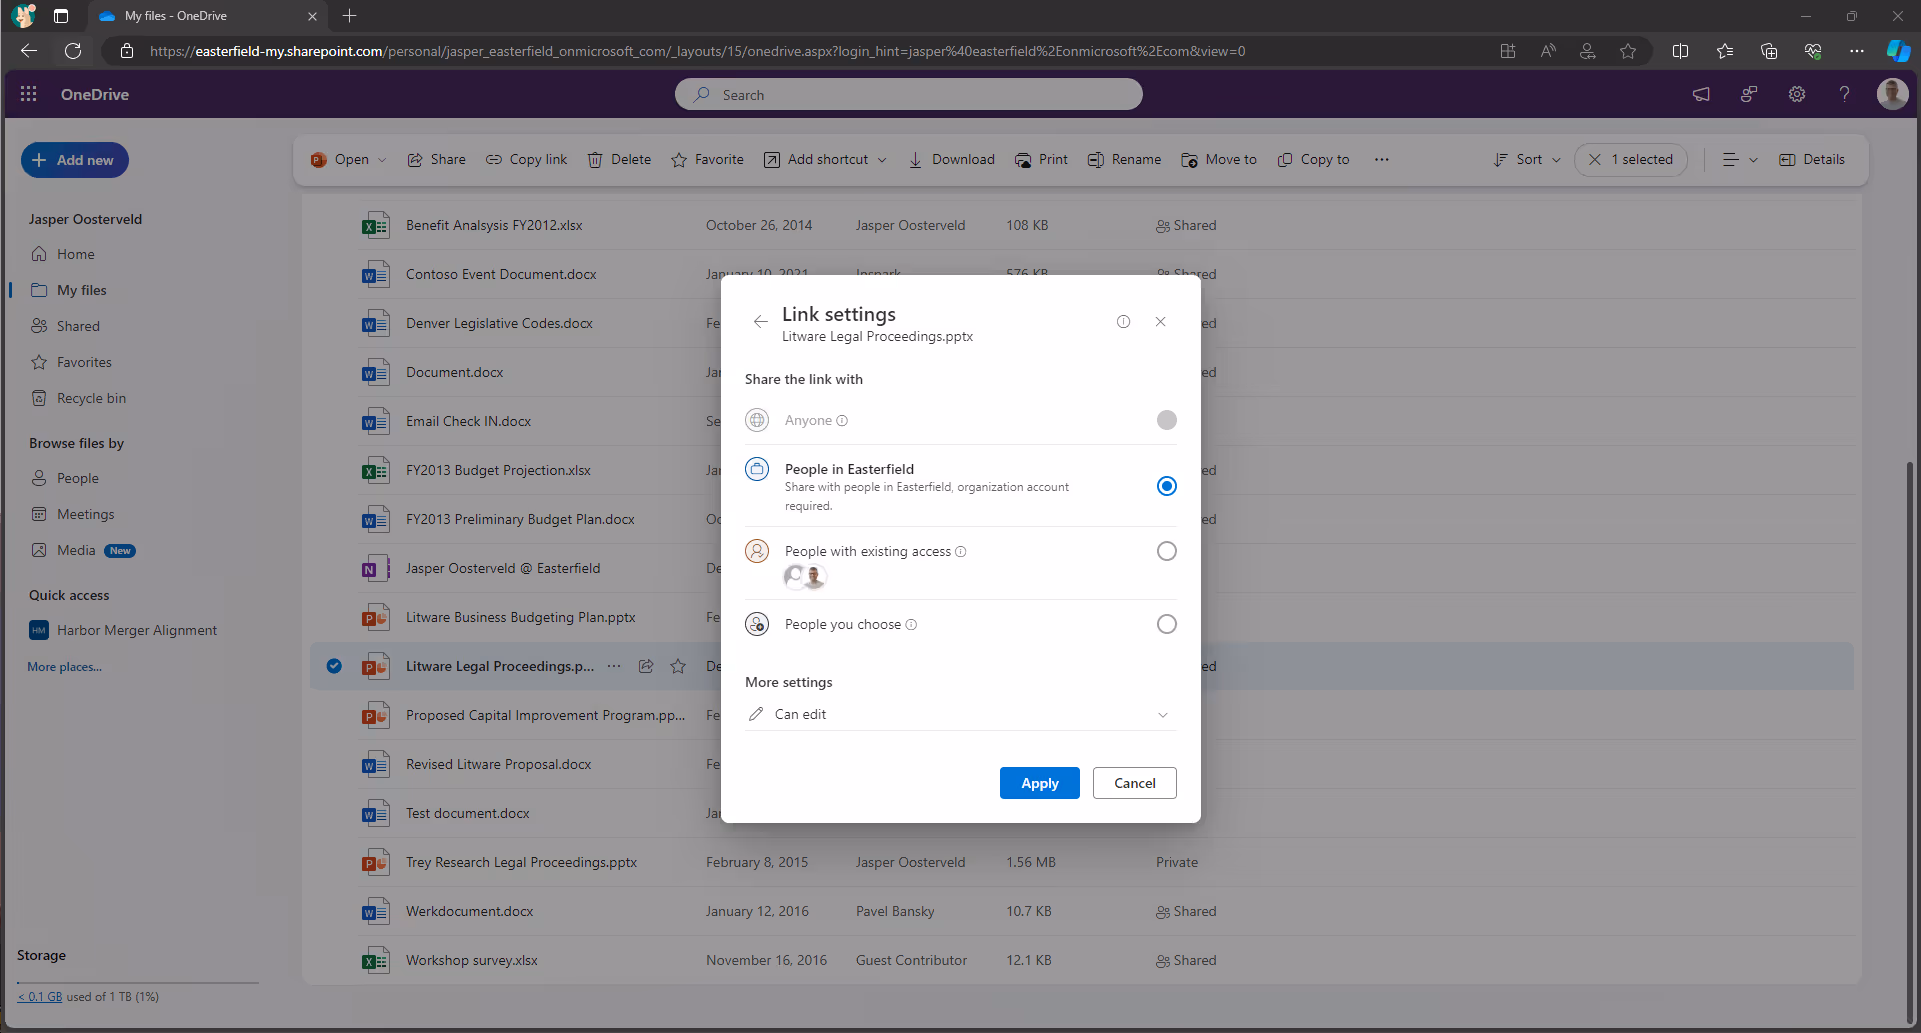Click Print in the command bar
The width and height of the screenshot is (1921, 1033).
pos(1041,159)
